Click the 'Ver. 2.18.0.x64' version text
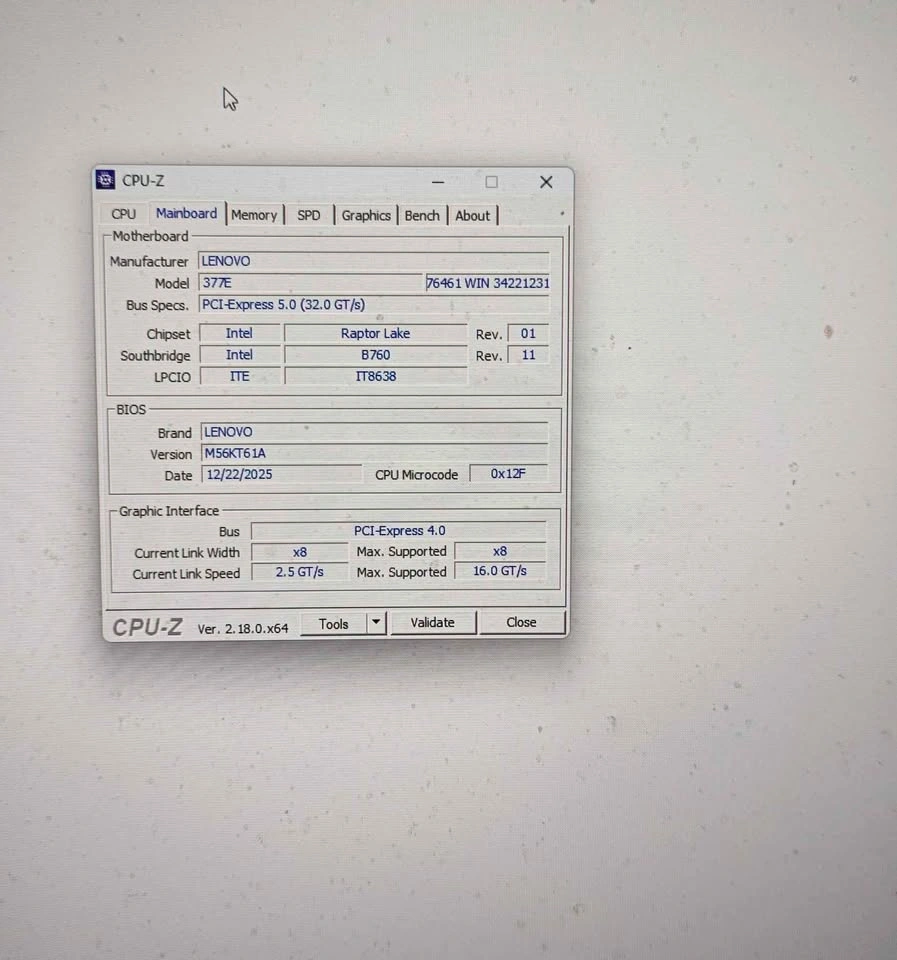This screenshot has height=960, width=897. pos(243,628)
